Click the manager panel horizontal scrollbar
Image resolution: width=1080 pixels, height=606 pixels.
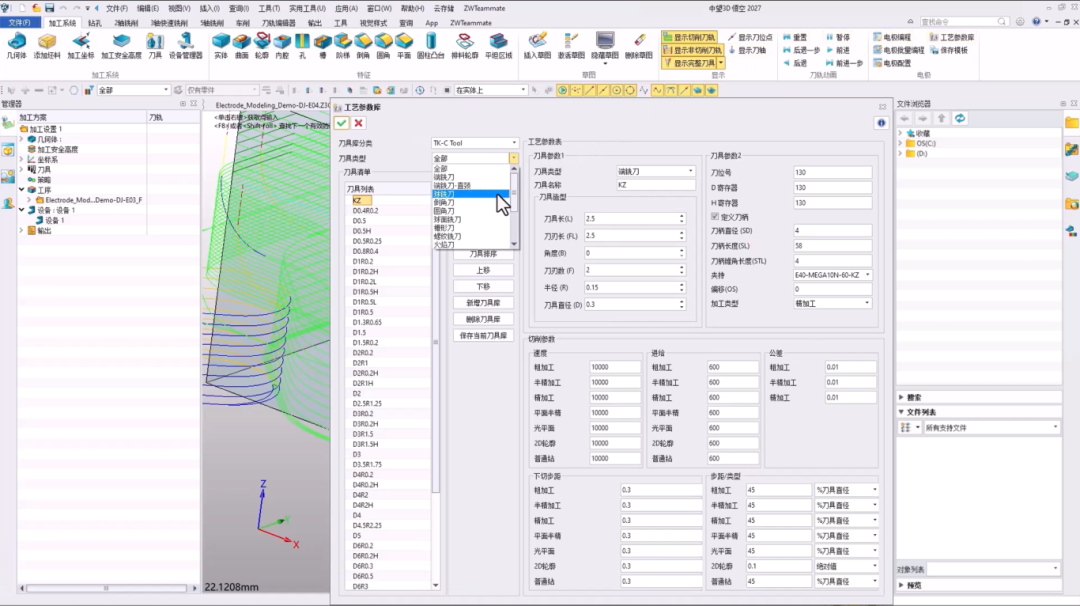point(106,588)
